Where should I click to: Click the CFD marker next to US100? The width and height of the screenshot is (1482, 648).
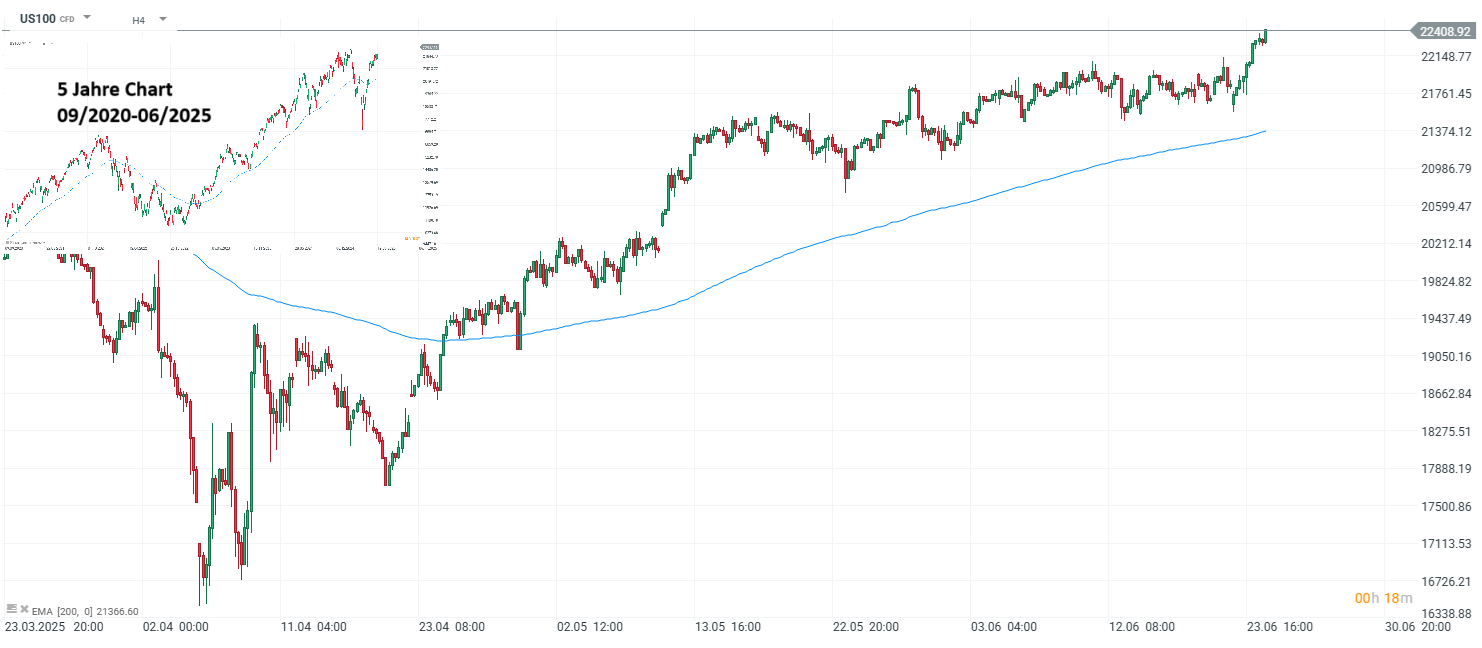point(67,18)
